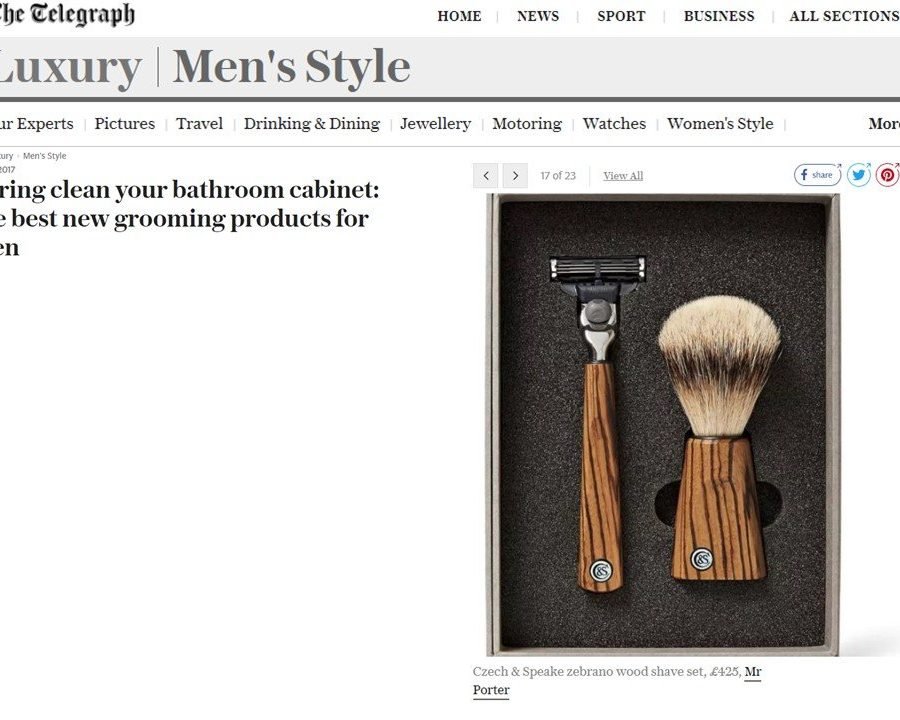This screenshot has height=720, width=900.
Task: Switch to the Watches tab
Action: click(614, 123)
